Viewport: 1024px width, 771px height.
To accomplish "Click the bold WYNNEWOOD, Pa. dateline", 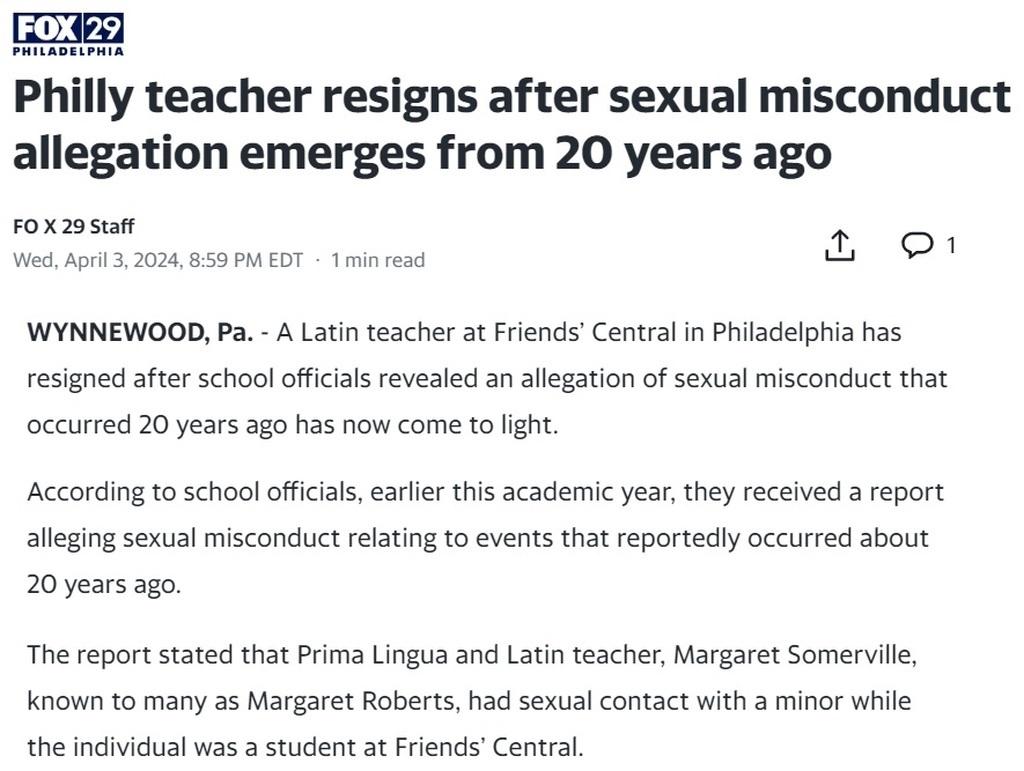I will 140,332.
